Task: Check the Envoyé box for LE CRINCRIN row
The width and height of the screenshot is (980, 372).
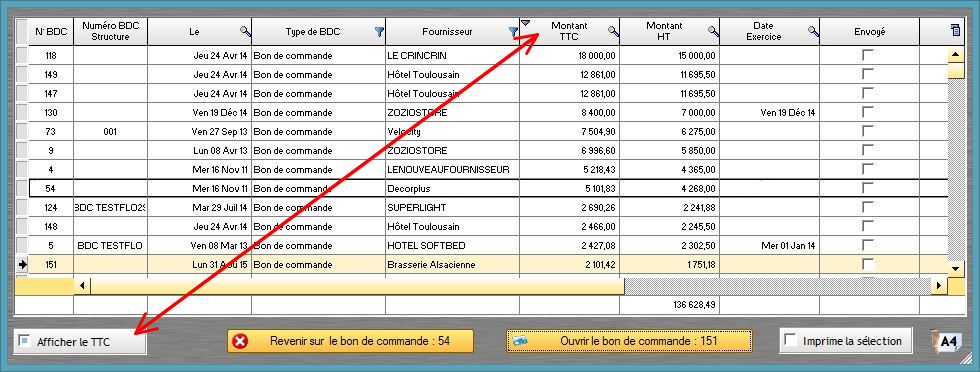Action: coord(868,55)
